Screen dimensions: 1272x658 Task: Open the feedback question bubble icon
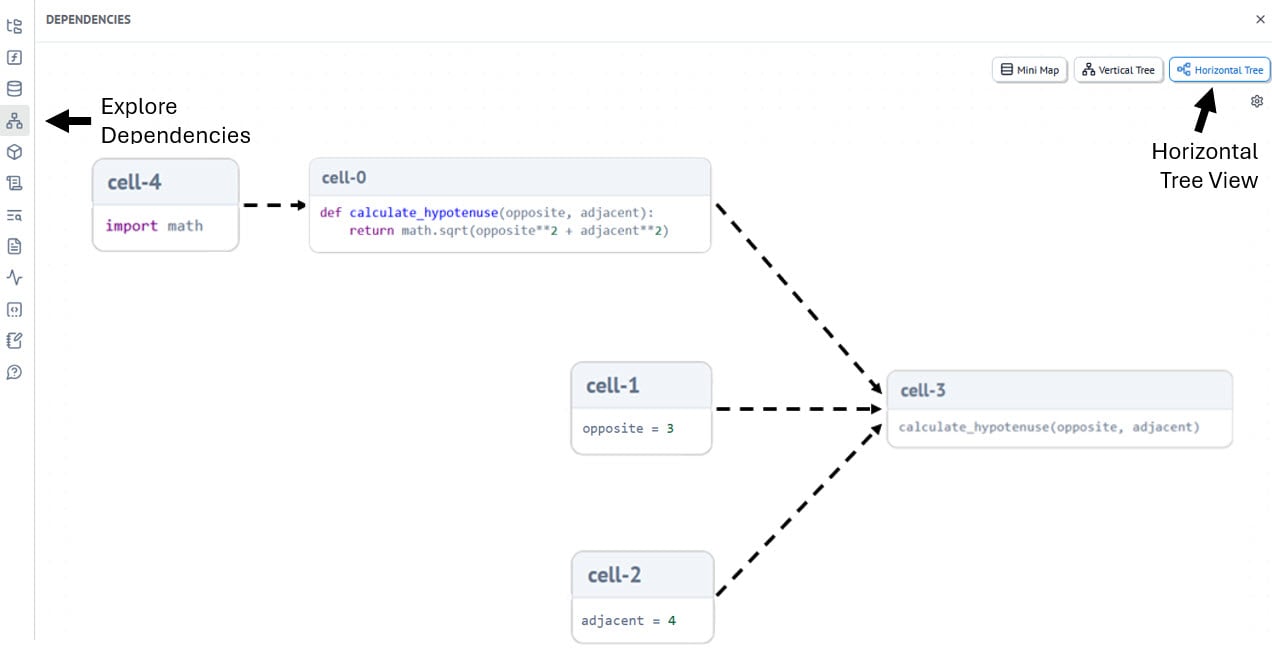[14, 372]
